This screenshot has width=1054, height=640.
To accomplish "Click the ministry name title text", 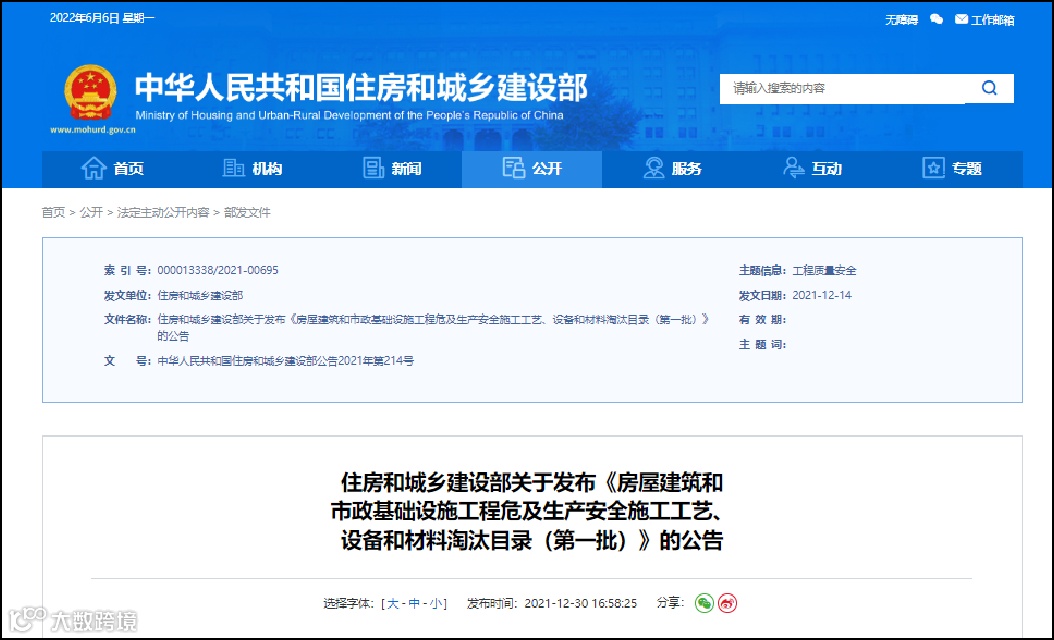I will (361, 87).
